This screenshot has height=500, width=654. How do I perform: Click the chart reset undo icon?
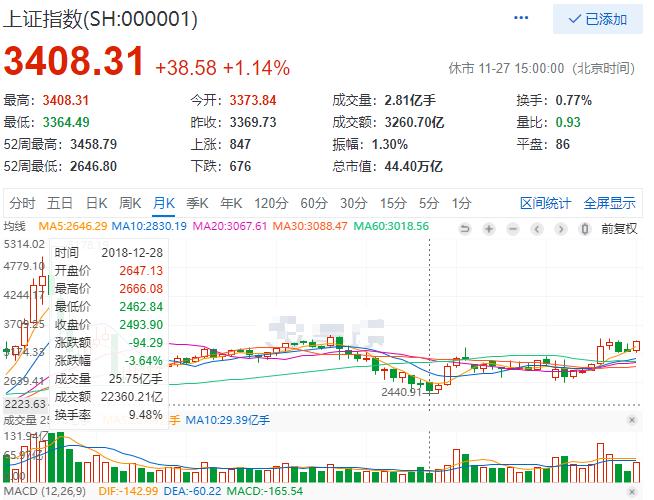[x=465, y=229]
